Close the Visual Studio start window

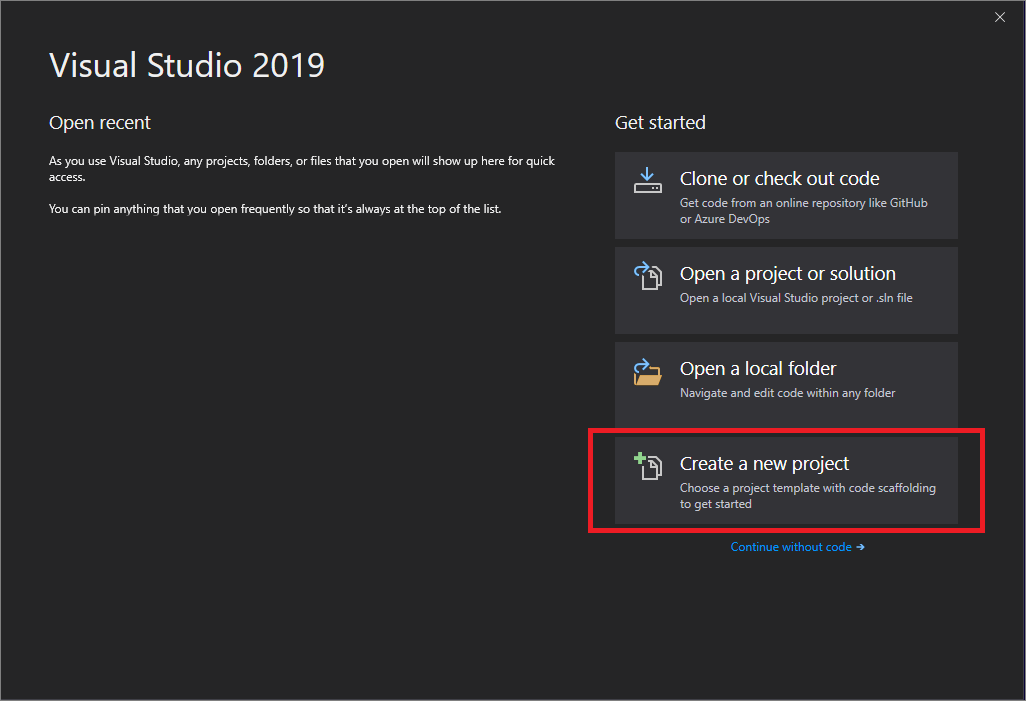click(x=999, y=17)
